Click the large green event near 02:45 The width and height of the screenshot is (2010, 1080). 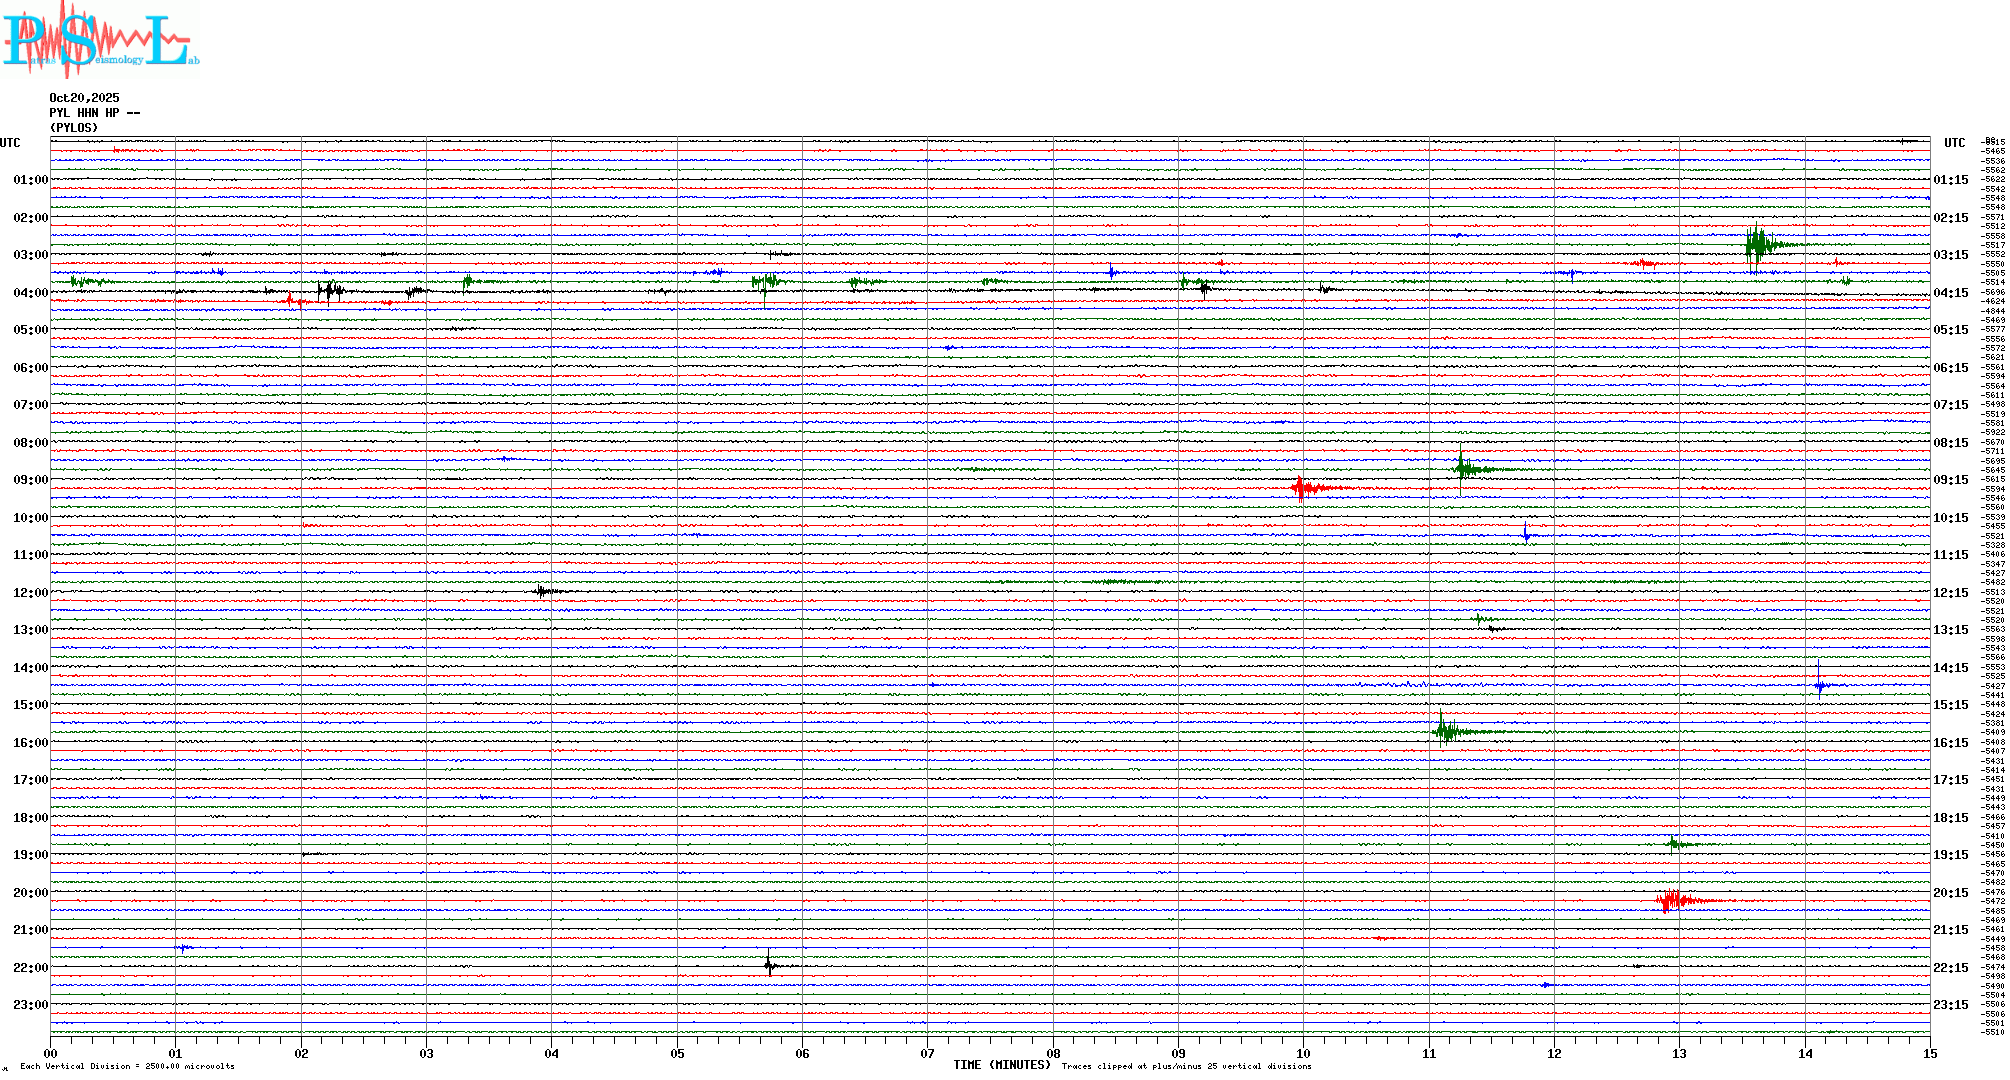click(1758, 245)
